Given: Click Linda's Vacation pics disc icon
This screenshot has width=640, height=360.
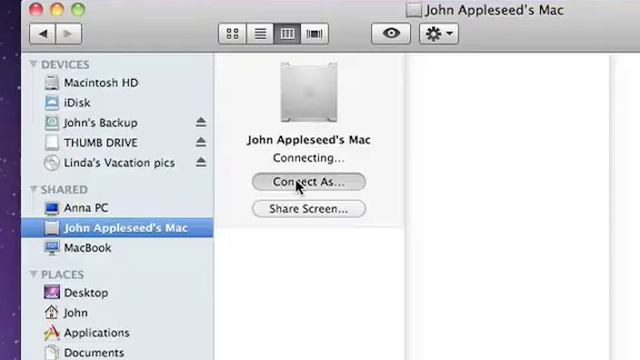Looking at the screenshot, I should coord(52,162).
